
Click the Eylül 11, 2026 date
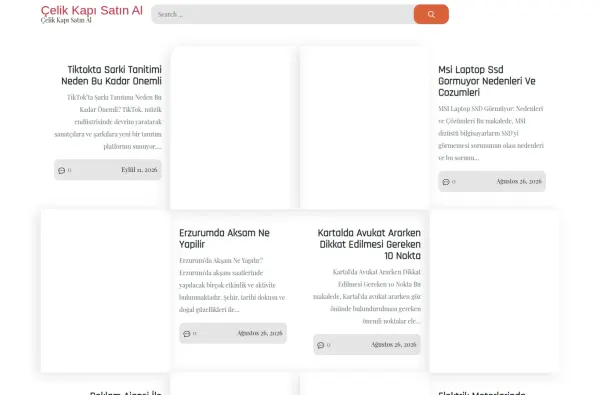tap(139, 170)
